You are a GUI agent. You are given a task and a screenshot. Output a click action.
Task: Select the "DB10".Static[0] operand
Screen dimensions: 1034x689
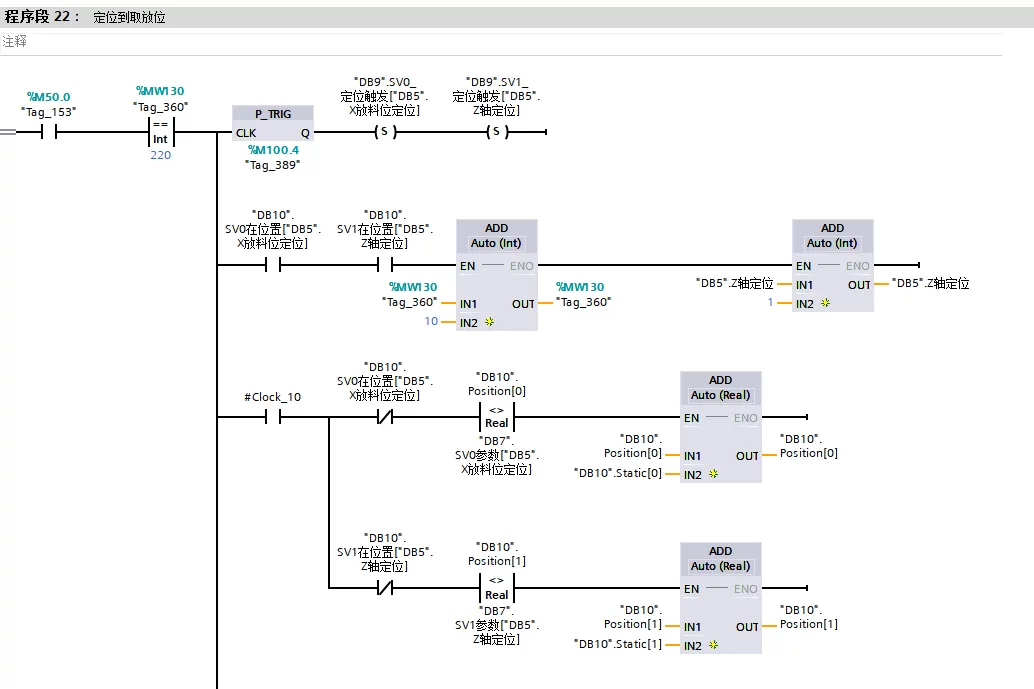tap(618, 473)
